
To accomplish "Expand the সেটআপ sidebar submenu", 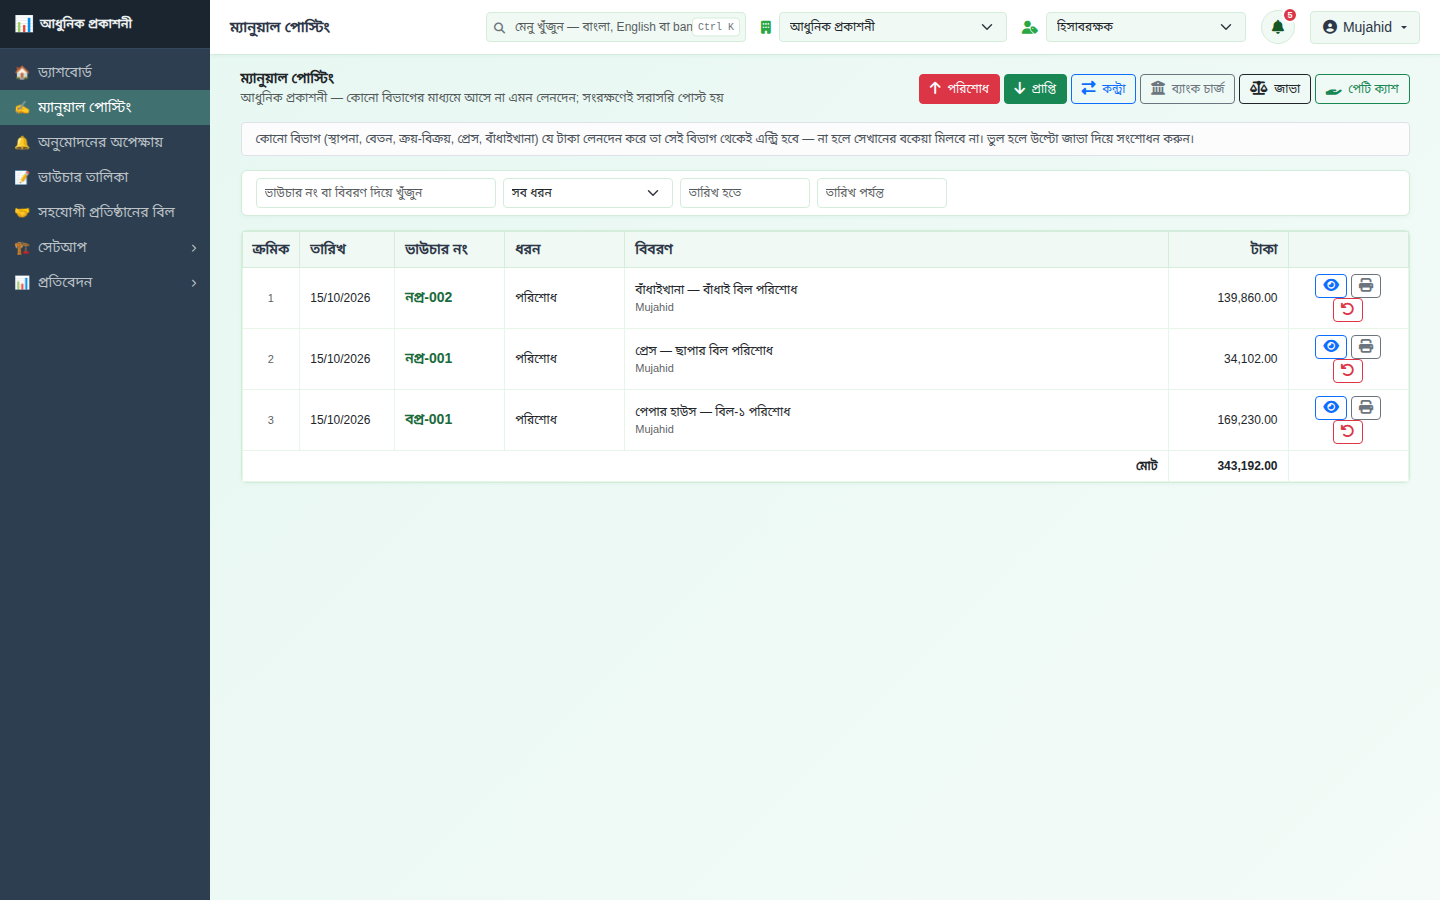I will pos(105,247).
